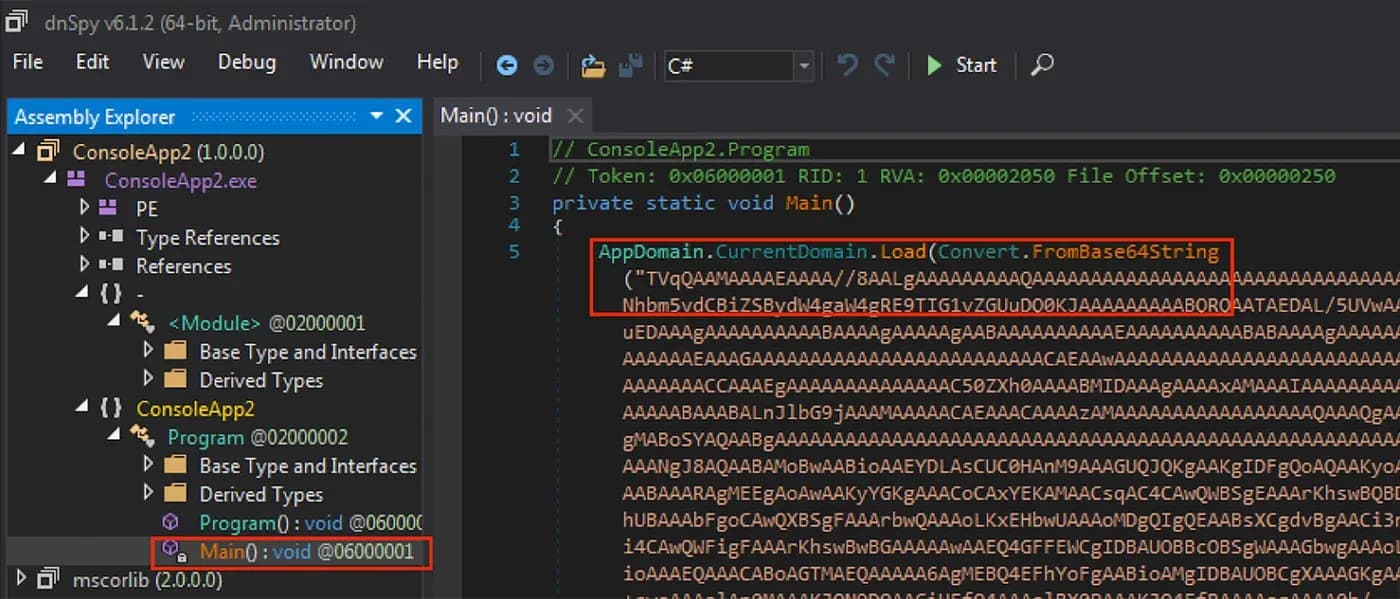Click the save all modules icon
This screenshot has width=1400, height=599.
630,64
